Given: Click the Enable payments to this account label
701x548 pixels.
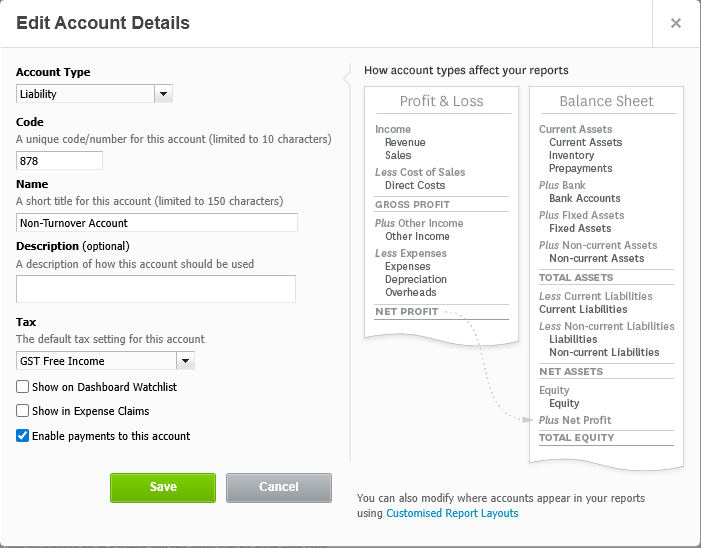Looking at the screenshot, I should pyautogui.click(x=111, y=436).
